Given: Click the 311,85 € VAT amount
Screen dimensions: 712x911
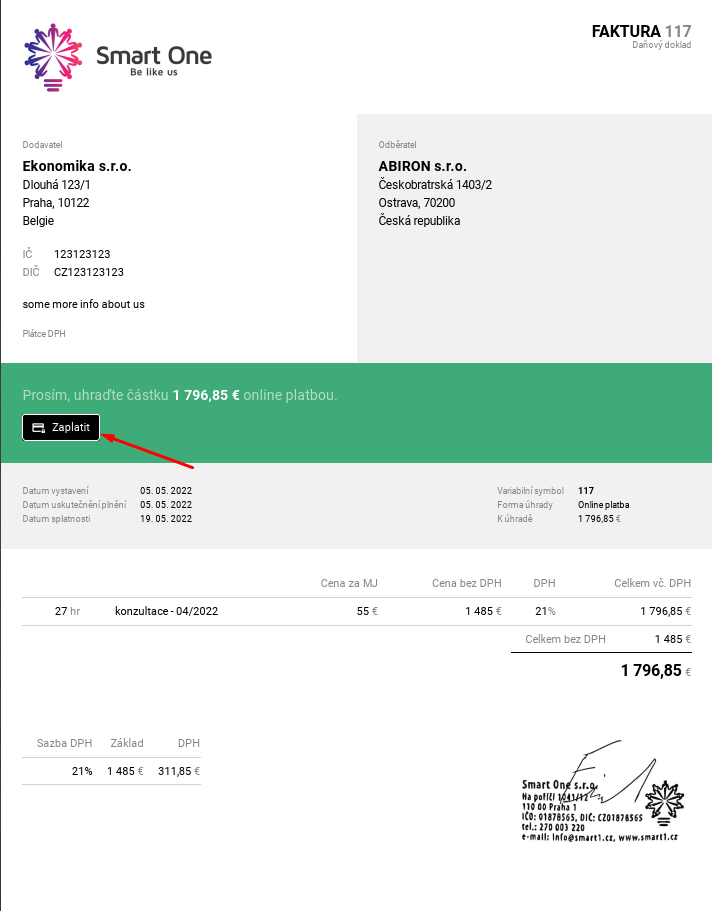Looking at the screenshot, I should click(x=179, y=771).
